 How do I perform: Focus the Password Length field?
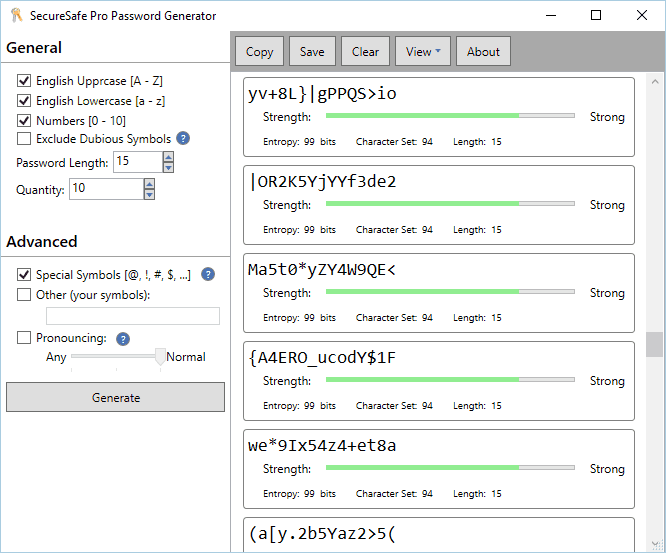138,162
